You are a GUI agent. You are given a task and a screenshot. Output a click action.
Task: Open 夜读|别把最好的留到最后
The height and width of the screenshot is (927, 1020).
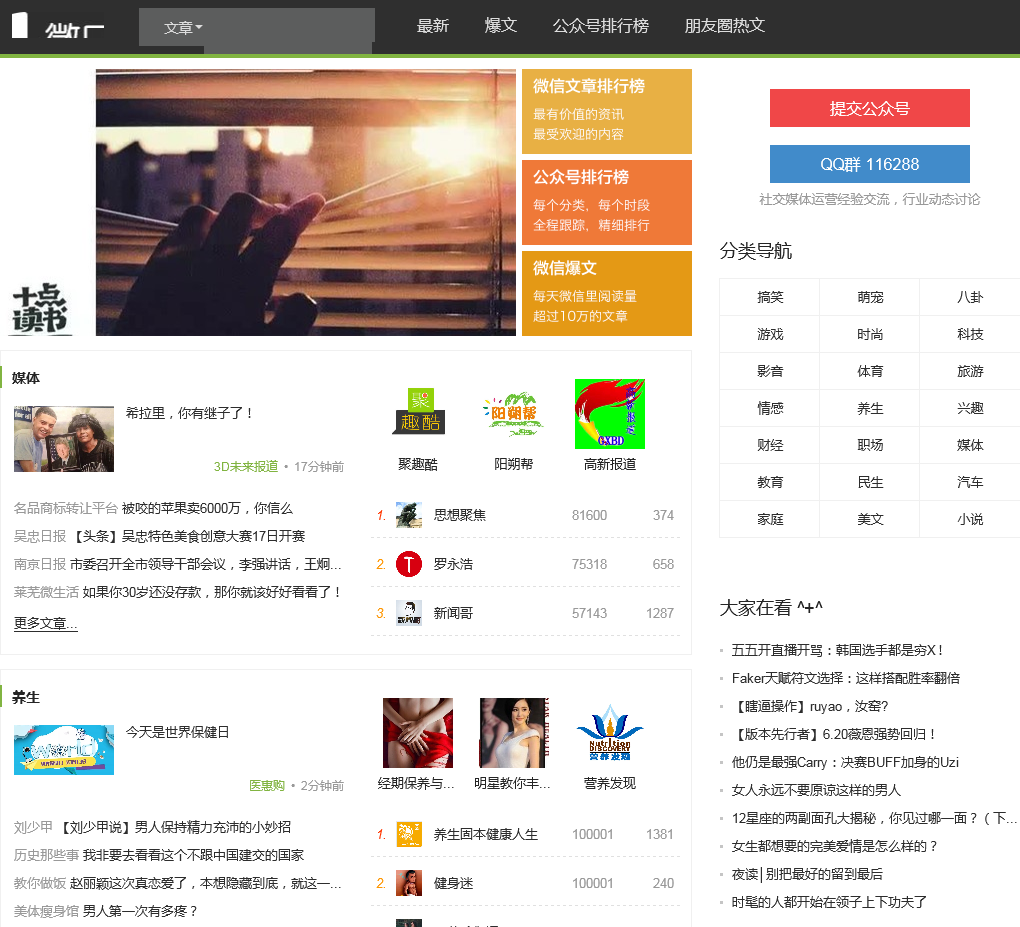click(807, 874)
